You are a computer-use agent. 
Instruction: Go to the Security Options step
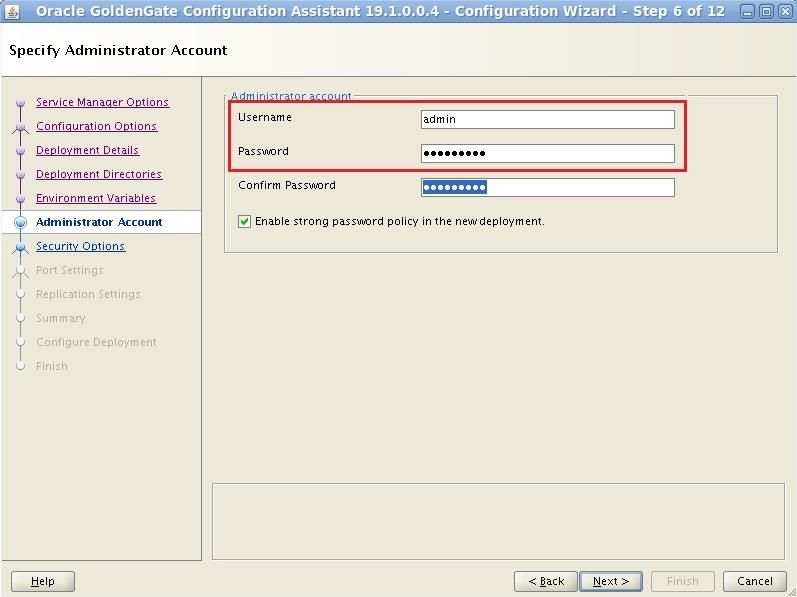point(80,246)
